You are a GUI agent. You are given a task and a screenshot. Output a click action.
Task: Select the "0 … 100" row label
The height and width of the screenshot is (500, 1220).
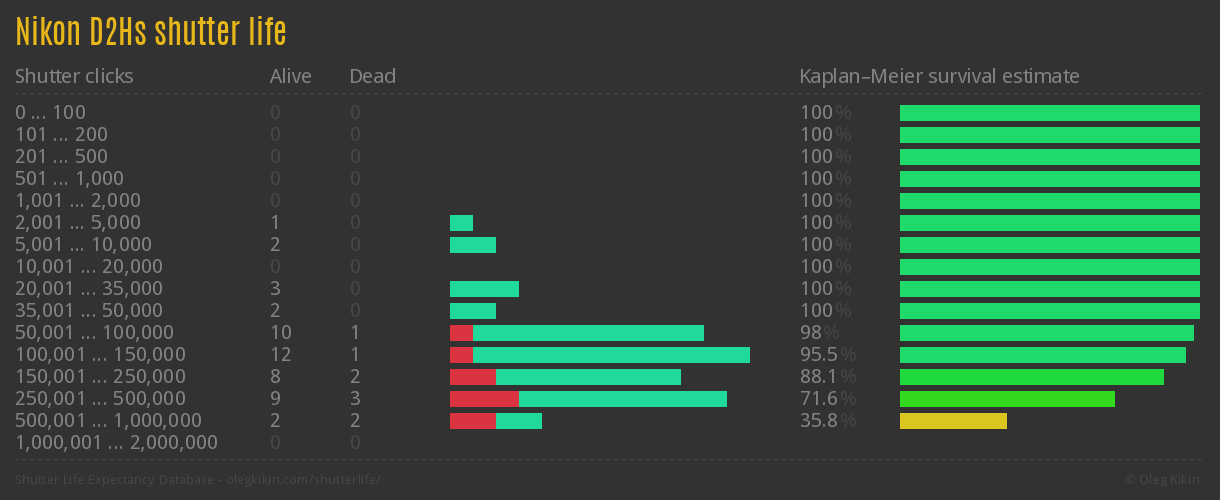click(50, 113)
